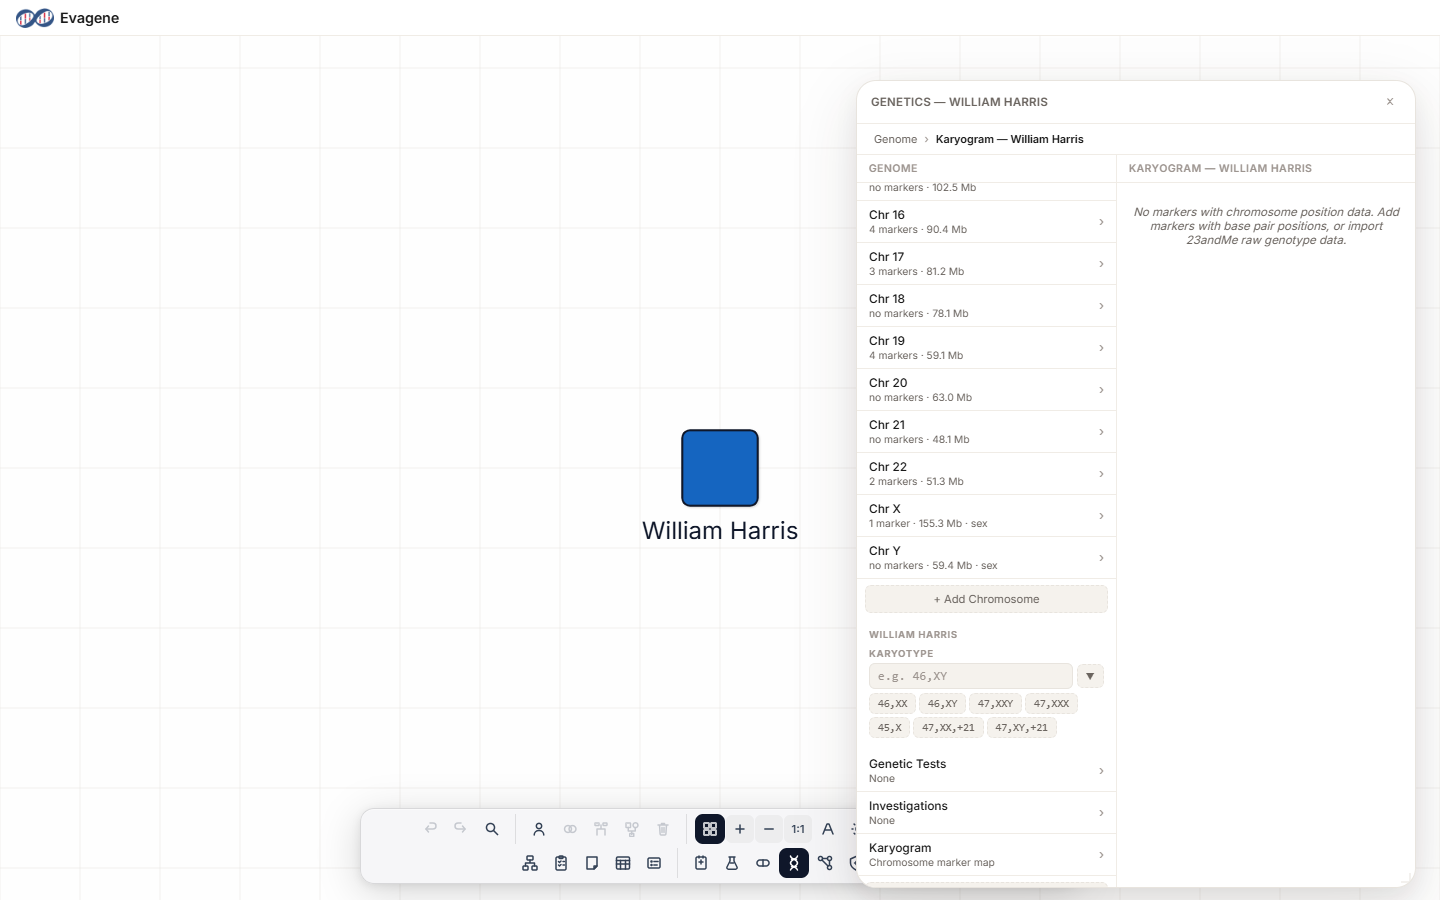Image resolution: width=1440 pixels, height=900 pixels.
Task: Choose the 47,XX,+21 karyotype preset
Action: pyautogui.click(x=948, y=728)
